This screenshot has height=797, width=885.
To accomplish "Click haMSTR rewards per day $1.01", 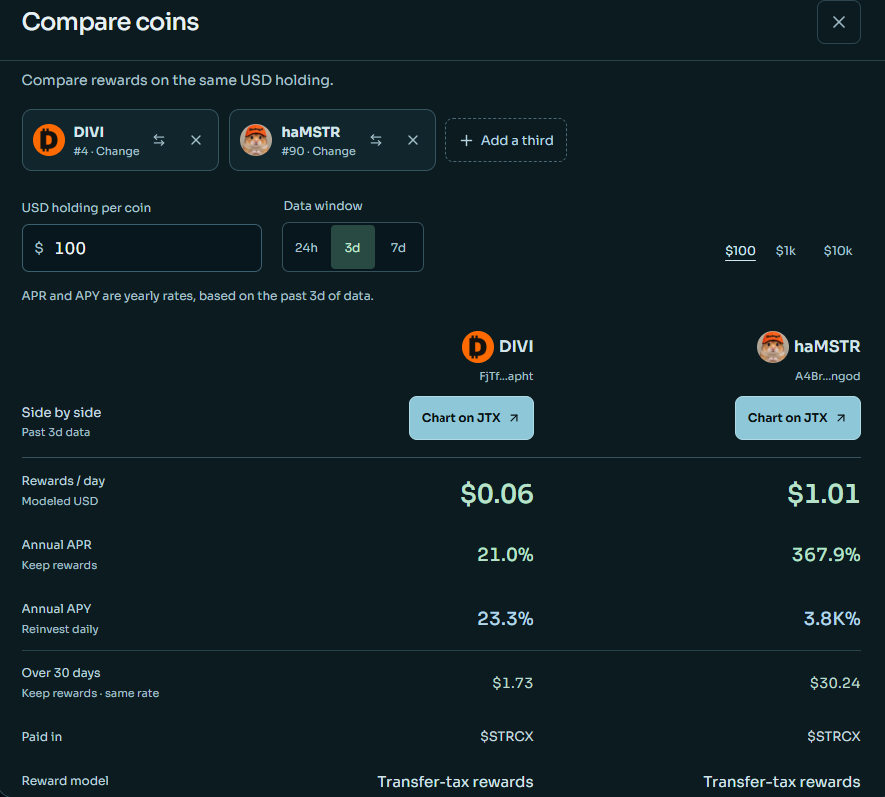I will click(x=823, y=494).
